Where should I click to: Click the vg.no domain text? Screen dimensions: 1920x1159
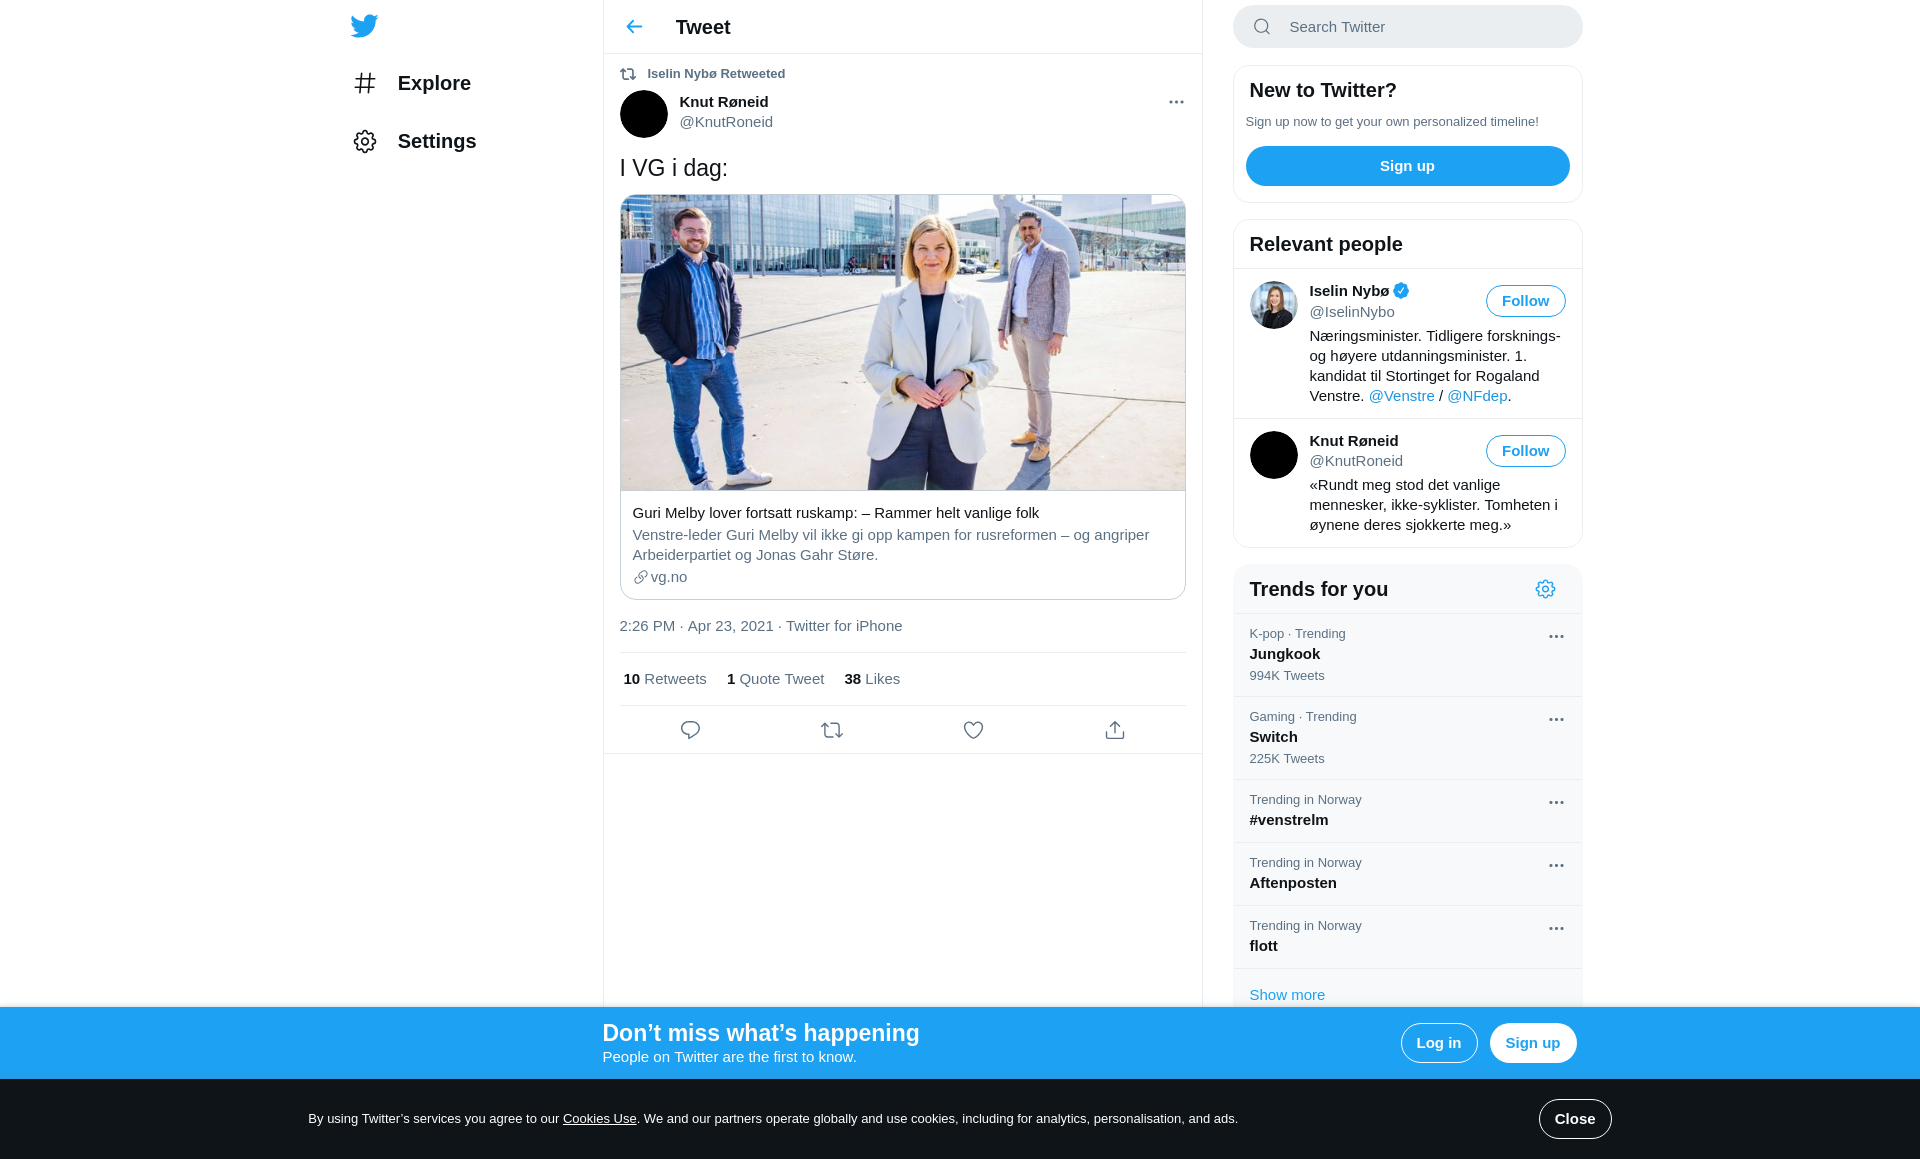tap(668, 577)
